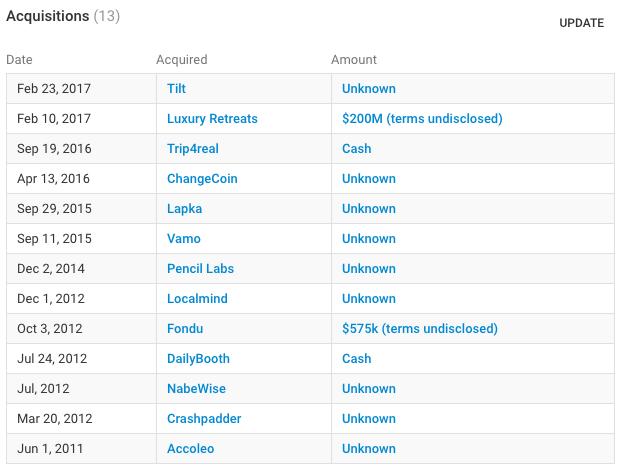Click the UPDATE button
Screen dimensions: 624x474
tap(581, 23)
